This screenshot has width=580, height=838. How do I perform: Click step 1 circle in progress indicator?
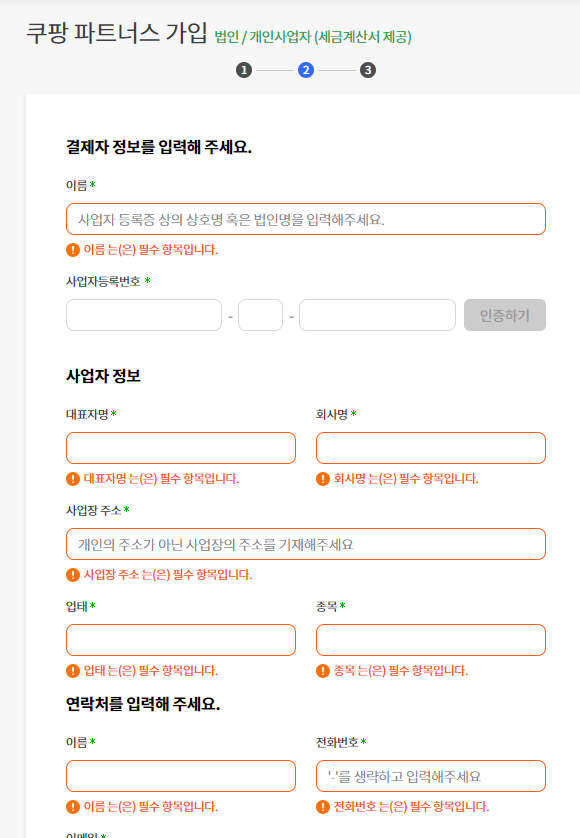[244, 70]
